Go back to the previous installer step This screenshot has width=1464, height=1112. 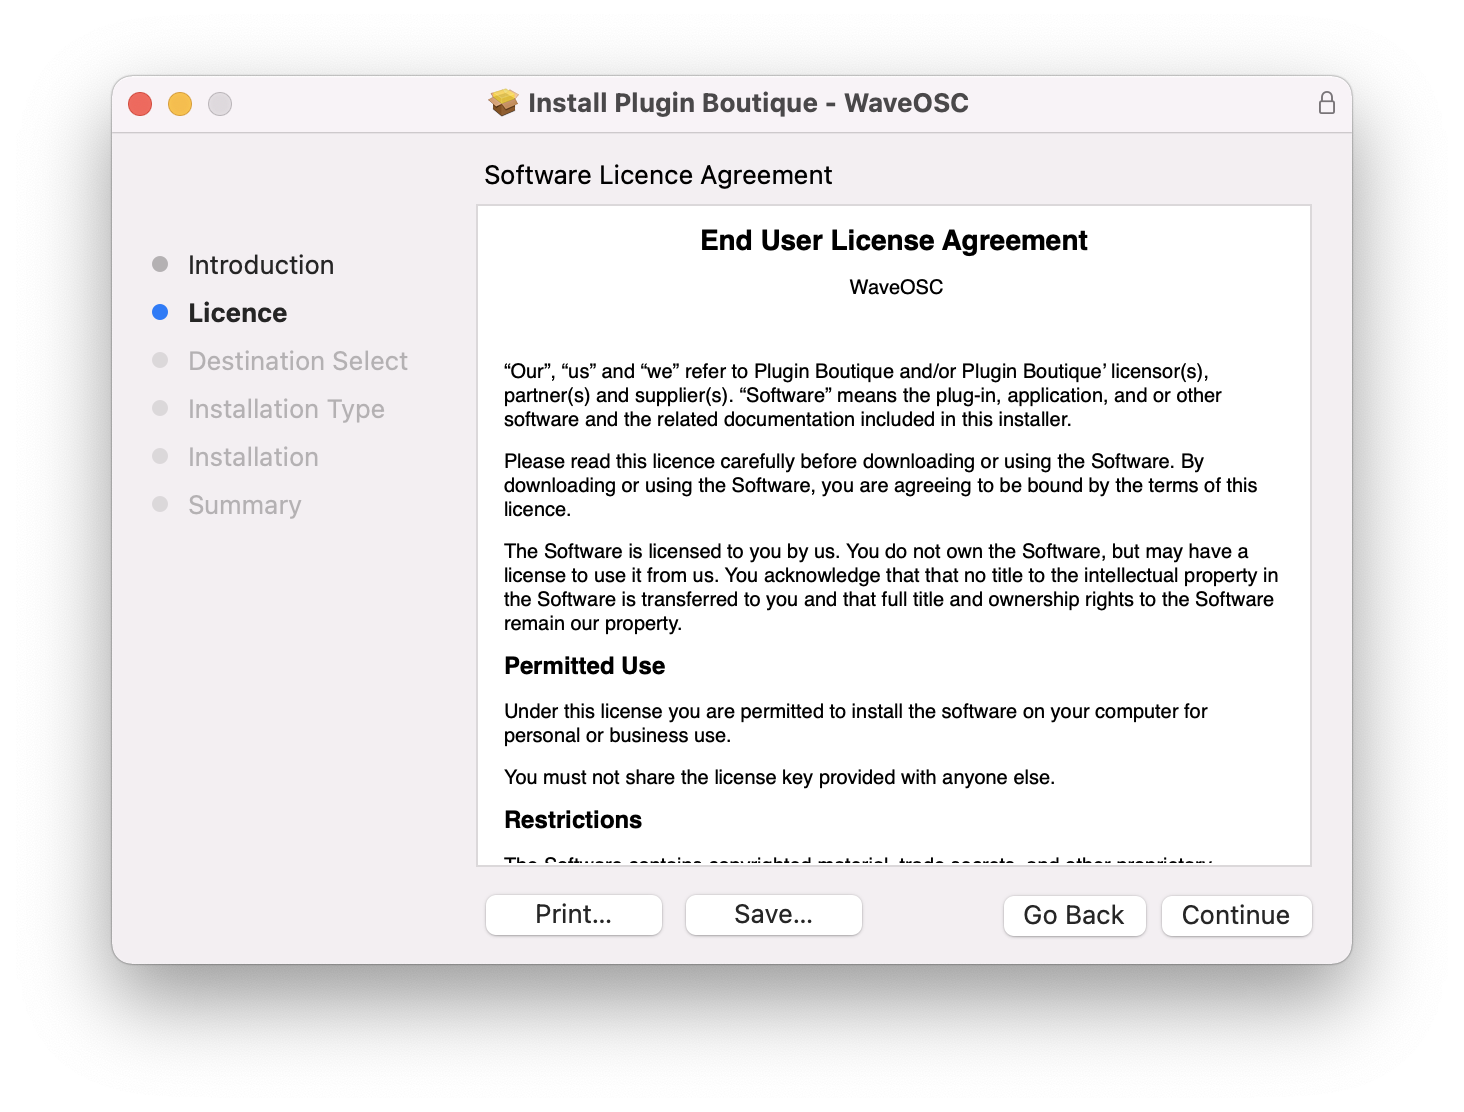pyautogui.click(x=1074, y=915)
